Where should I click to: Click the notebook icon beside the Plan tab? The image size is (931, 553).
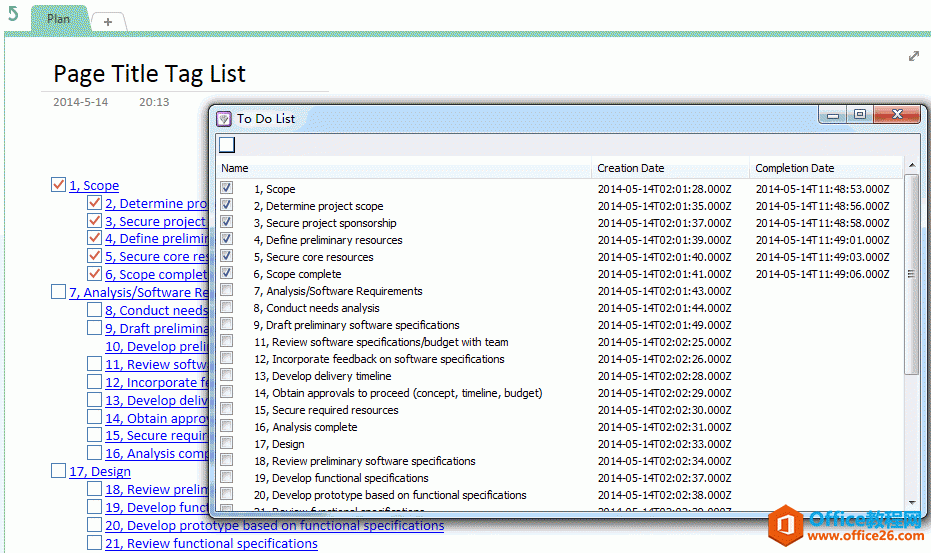click(13, 15)
